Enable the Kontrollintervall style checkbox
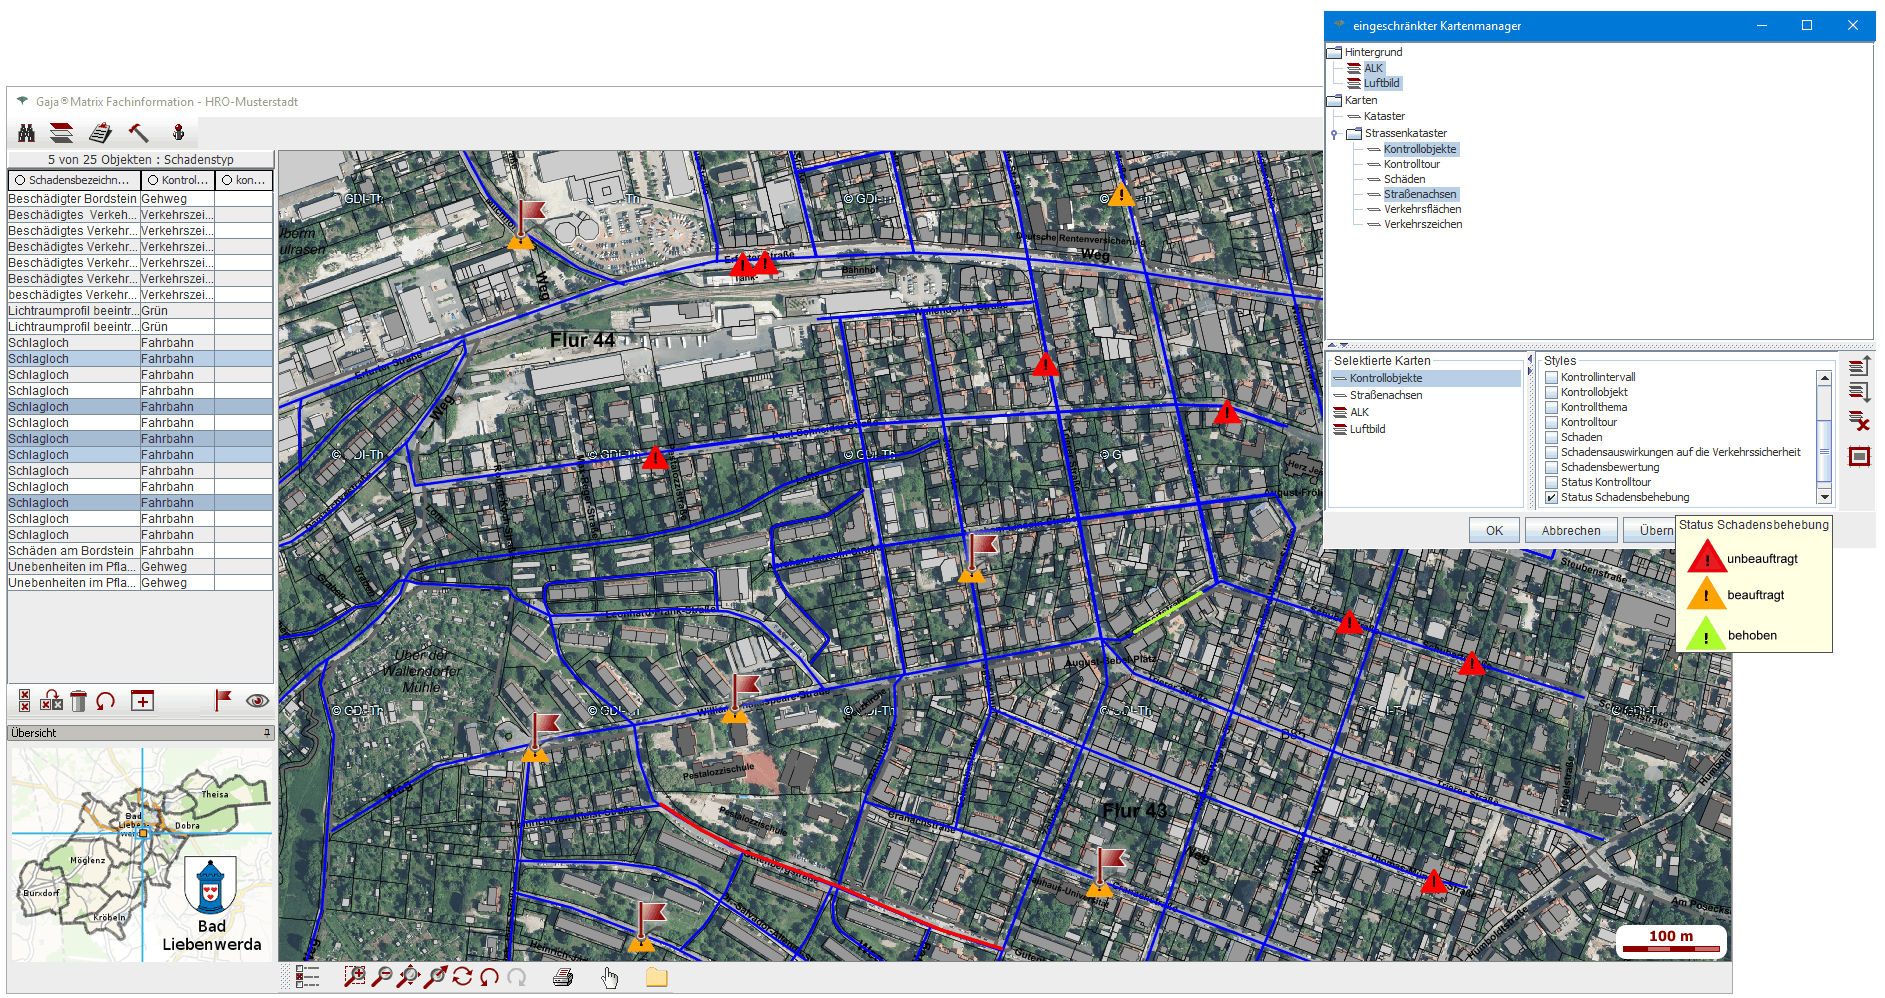 pyautogui.click(x=1551, y=377)
